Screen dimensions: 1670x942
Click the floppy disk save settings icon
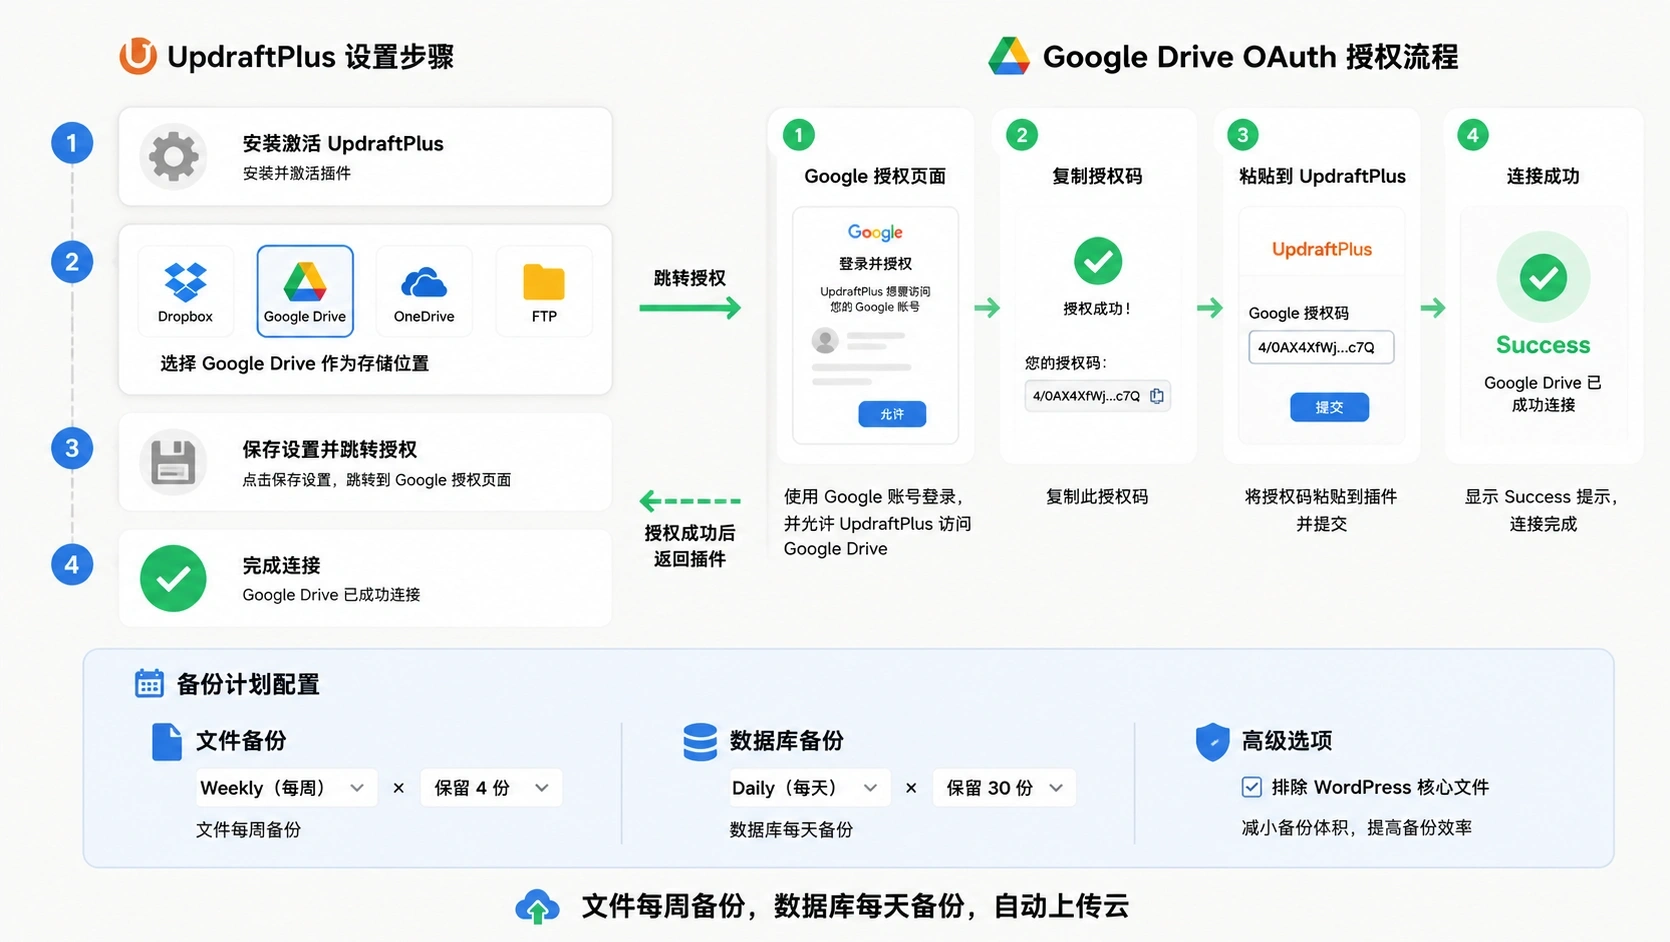[173, 462]
